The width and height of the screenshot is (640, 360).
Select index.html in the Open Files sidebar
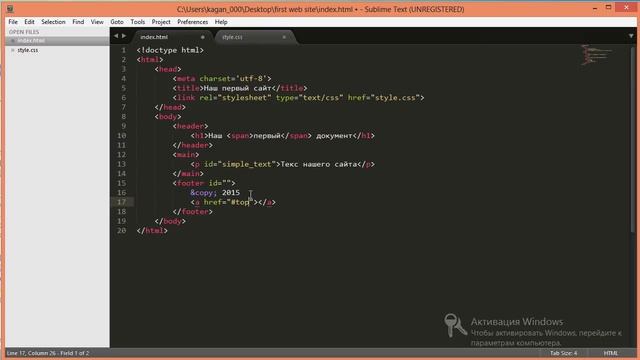57,40
